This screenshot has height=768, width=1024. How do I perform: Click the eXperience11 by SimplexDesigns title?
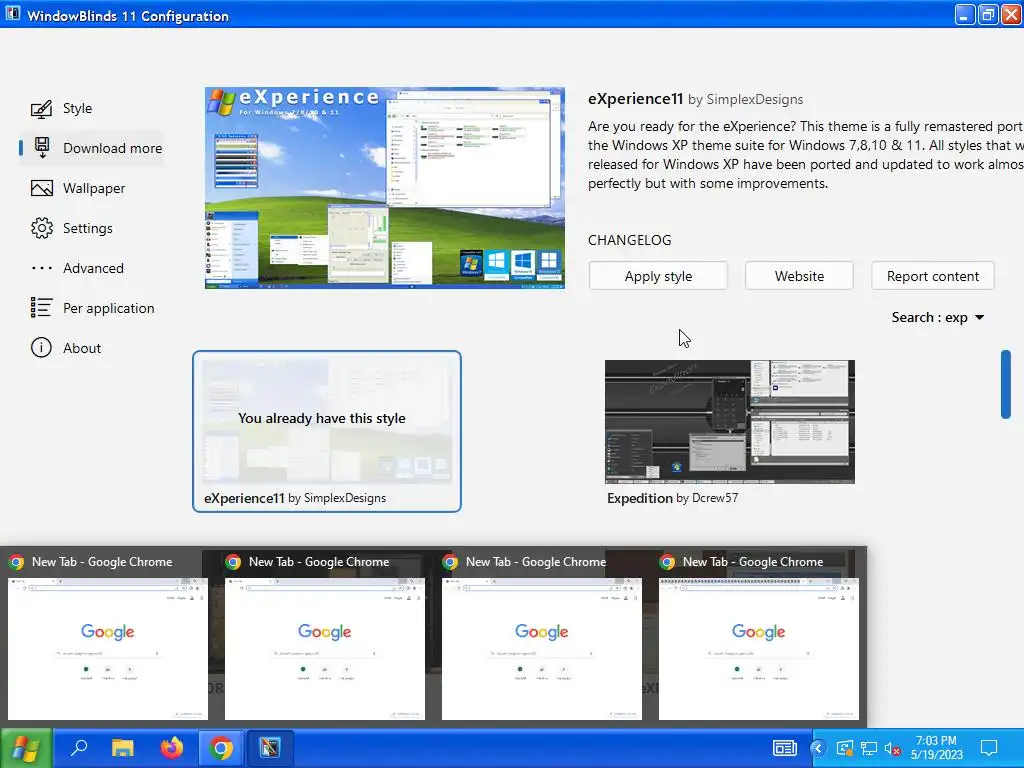pos(696,99)
